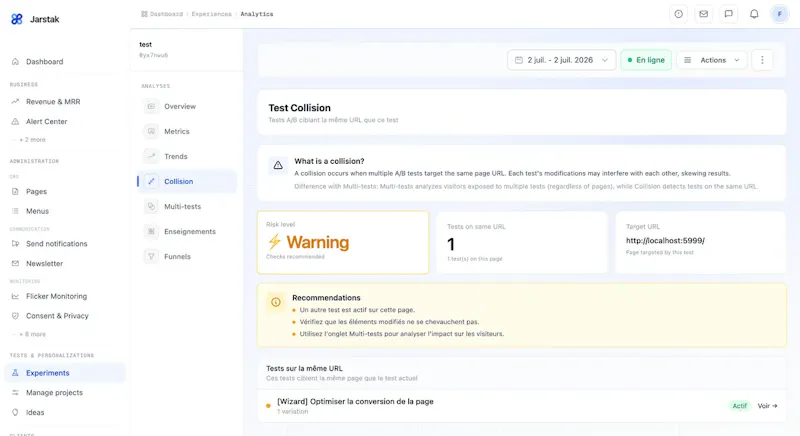Screen dimensions: 800x436
Task: Click the Test Collision heading
Action: tap(299, 108)
